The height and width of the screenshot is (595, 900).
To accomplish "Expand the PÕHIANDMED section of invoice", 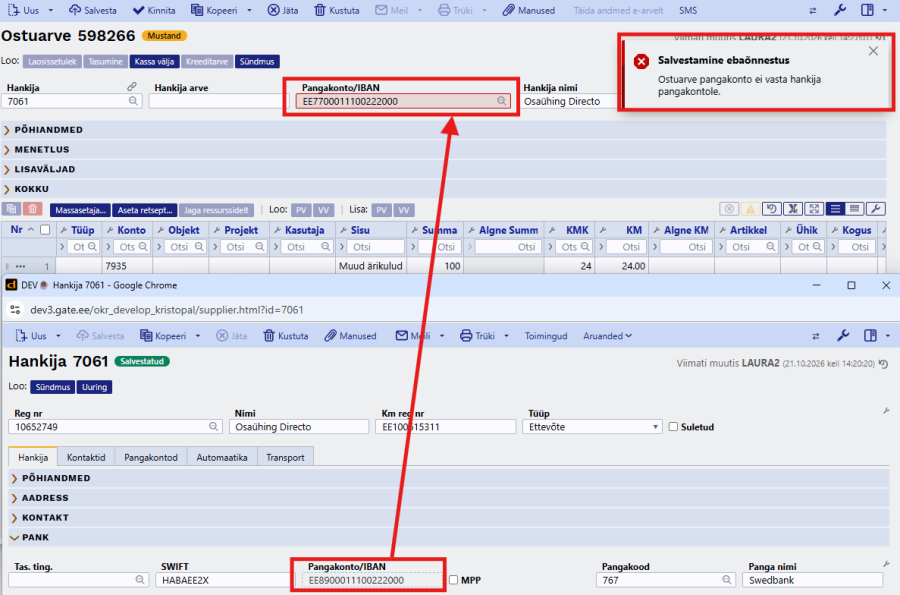I will 49,130.
